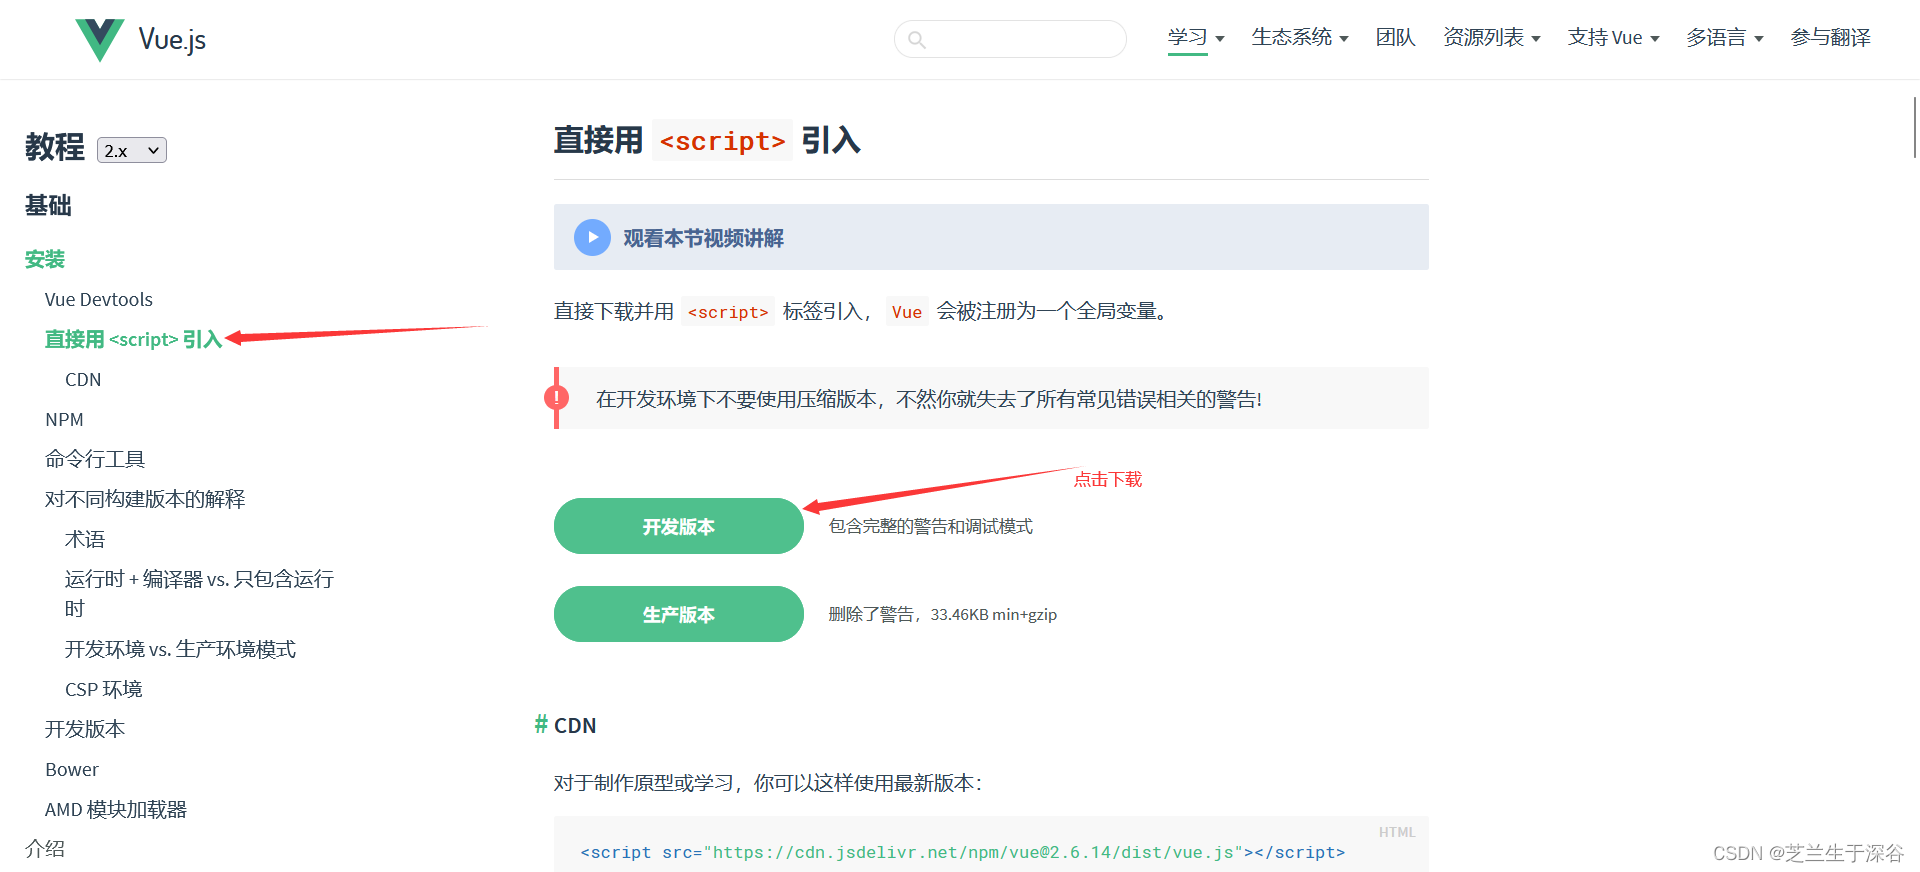Screen dimensions: 1920x872
Task: Expand the 资源列表 menu
Action: [x=1492, y=38]
